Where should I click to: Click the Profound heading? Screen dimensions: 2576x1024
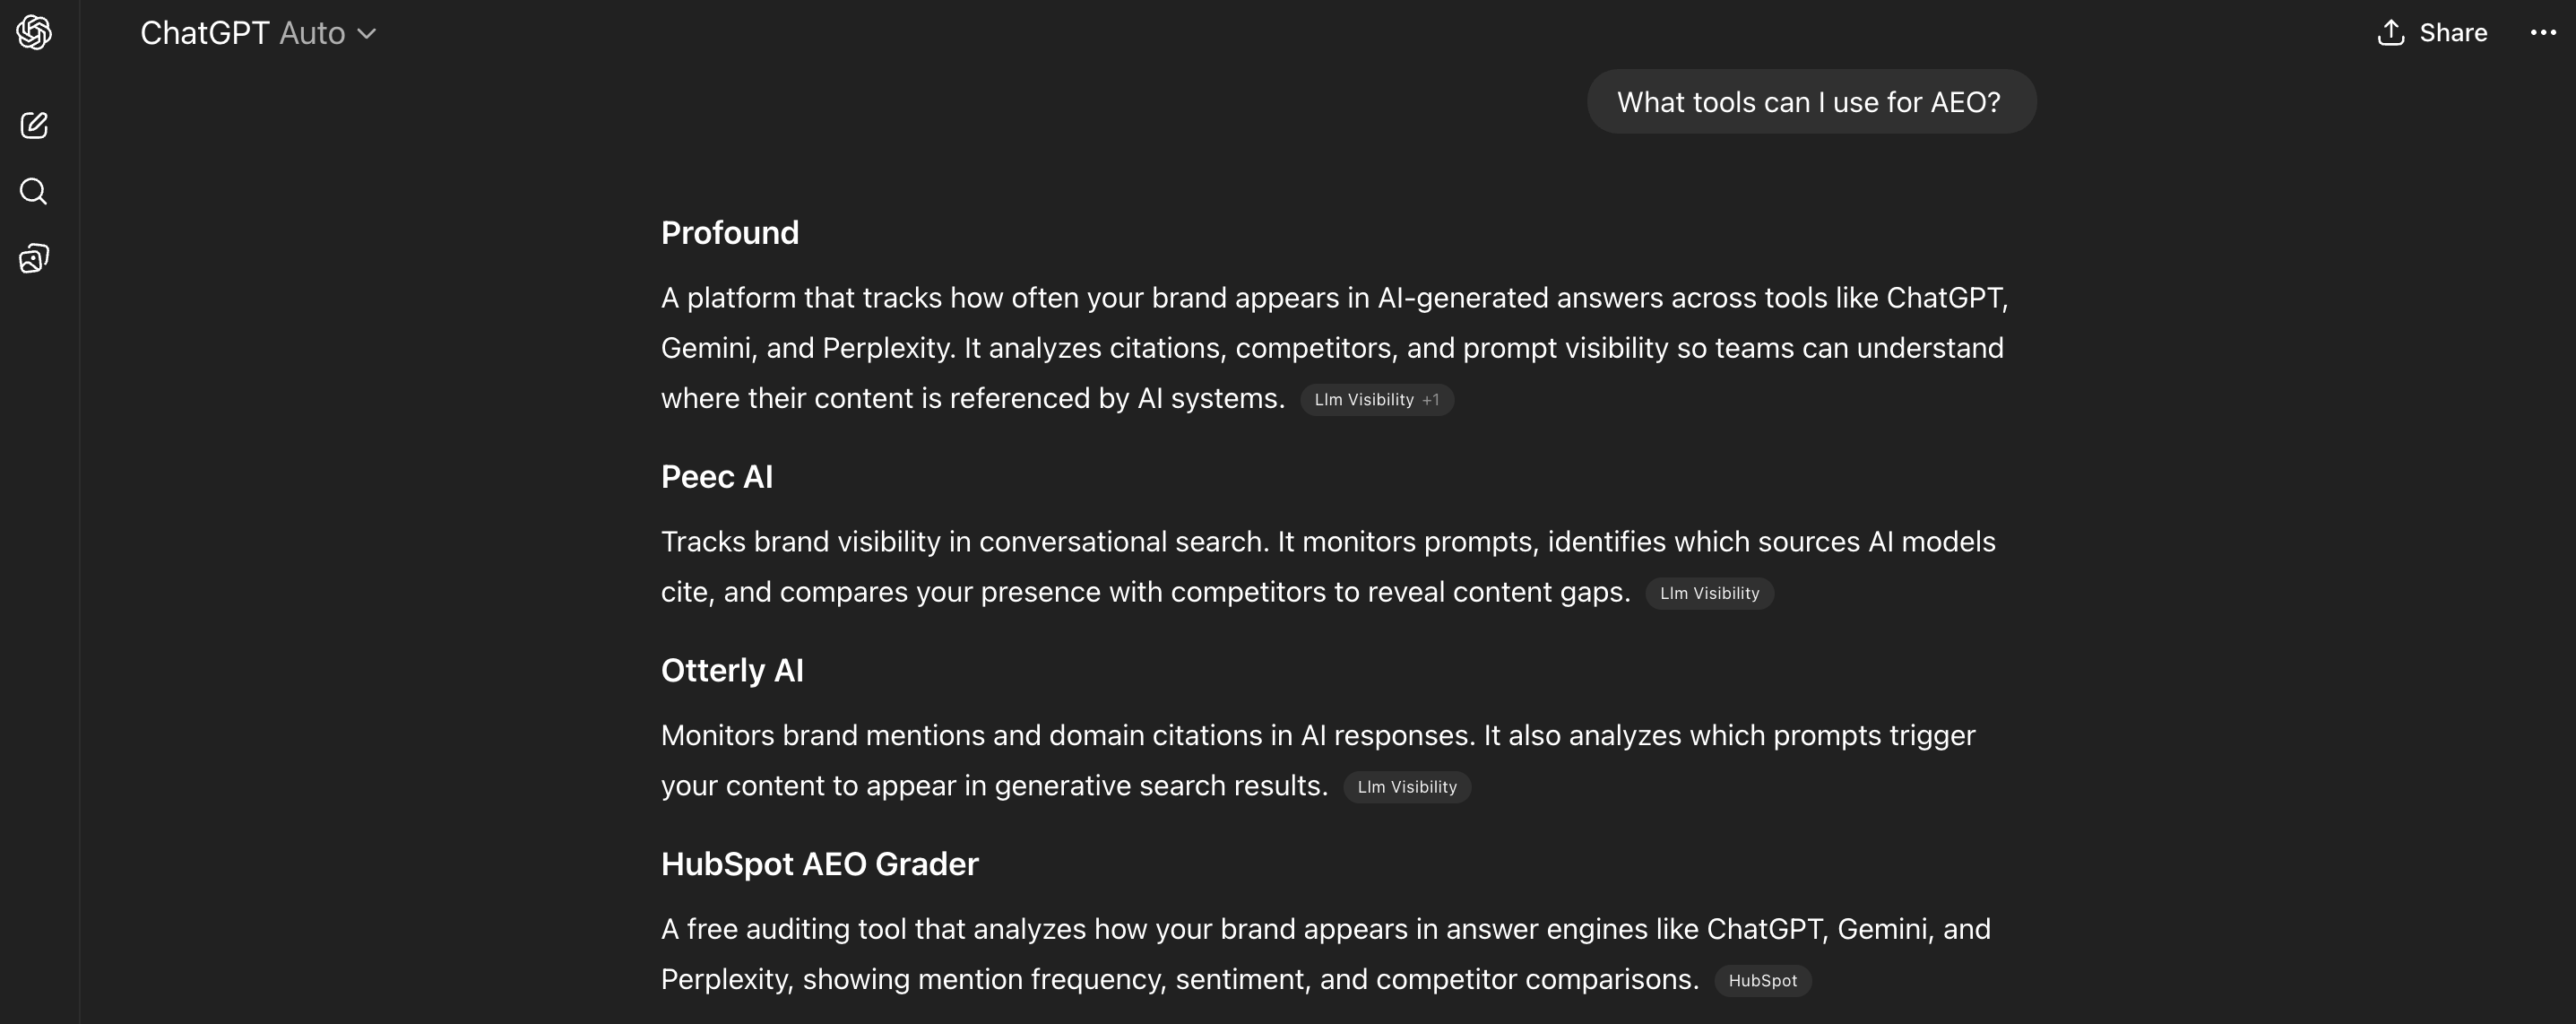[730, 233]
